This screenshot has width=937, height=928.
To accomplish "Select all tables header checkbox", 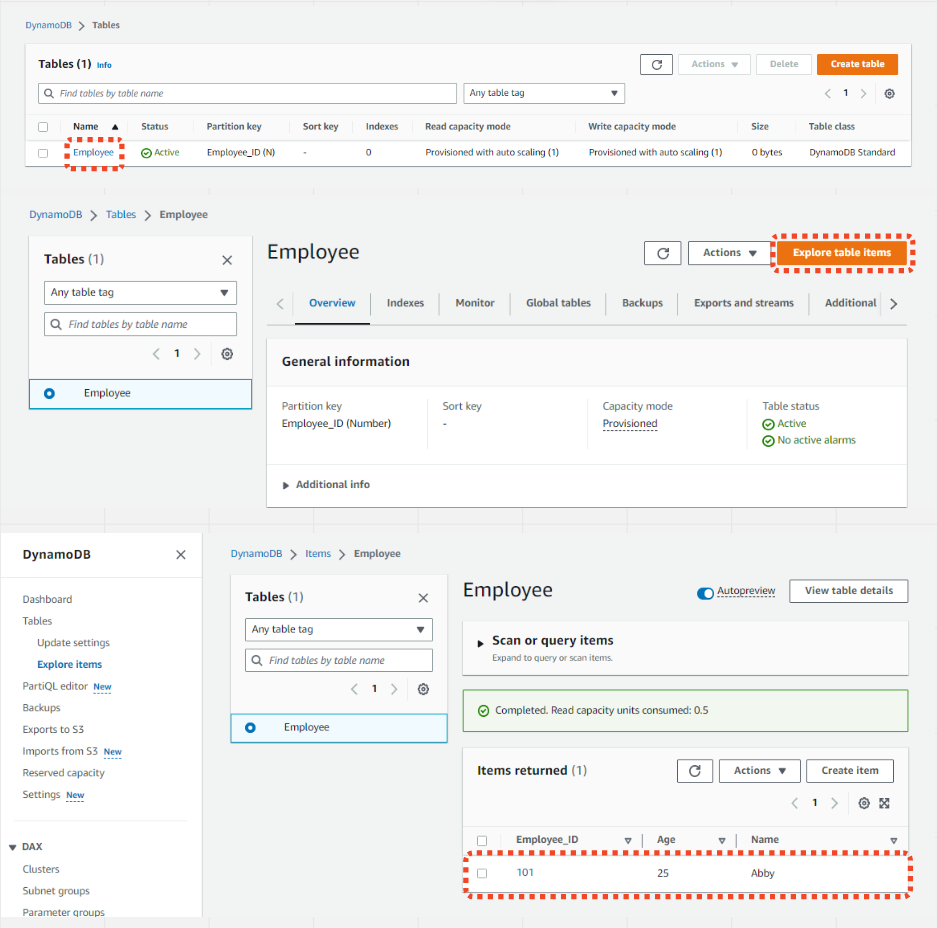I will [x=43, y=127].
